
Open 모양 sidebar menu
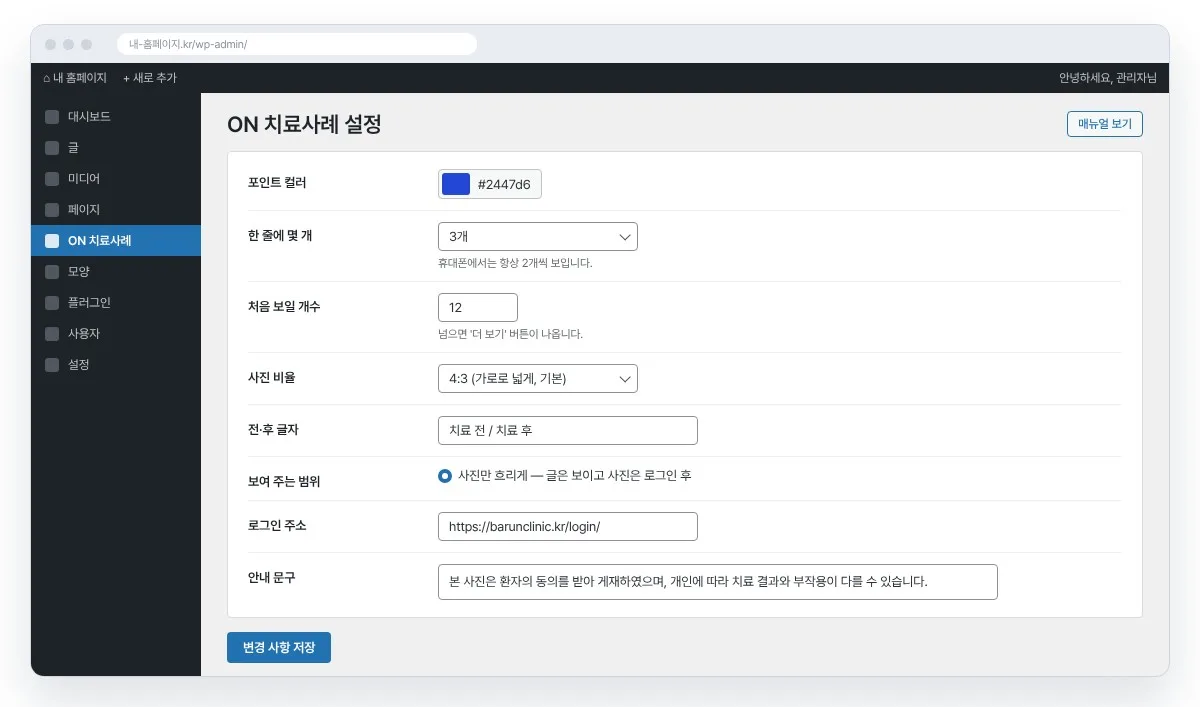[116, 272]
